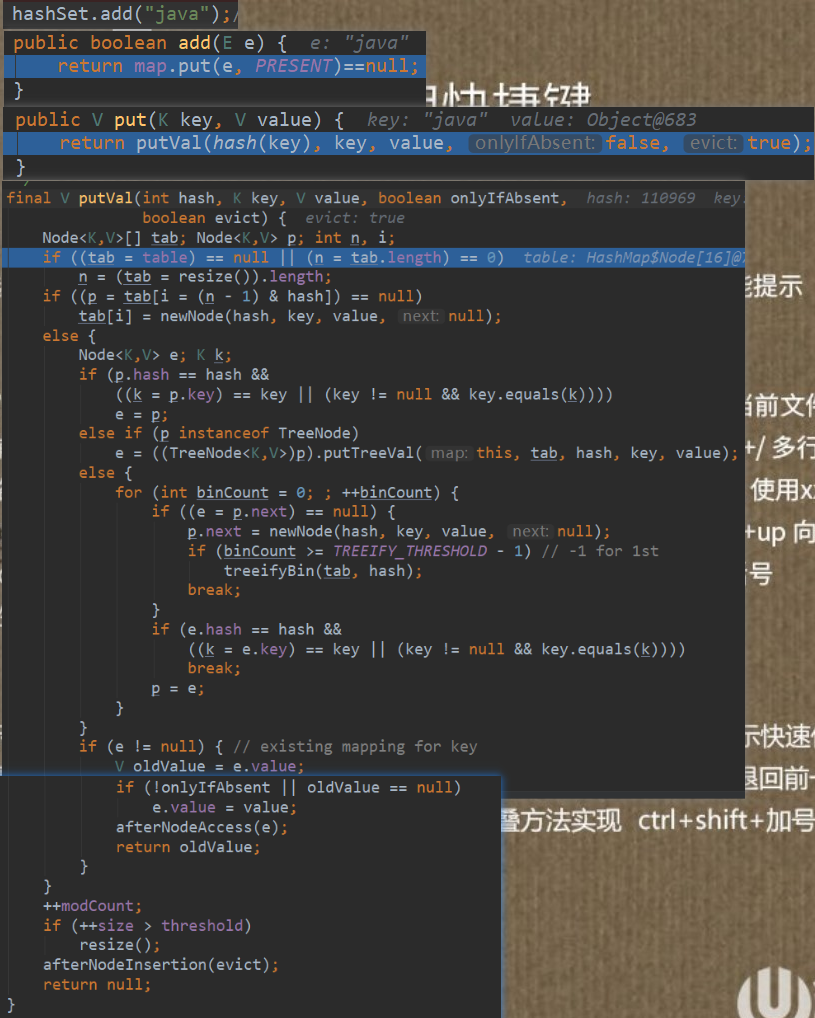Click the hashSet.add("java"); code line
The width and height of the screenshot is (815, 1018).
(x=121, y=14)
